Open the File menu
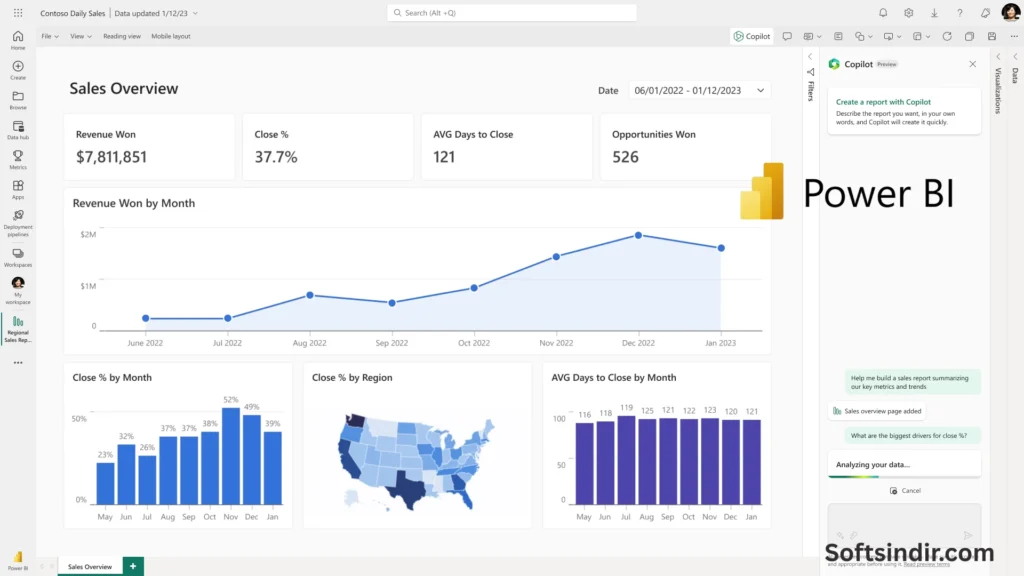The width and height of the screenshot is (1024, 576). coord(50,36)
